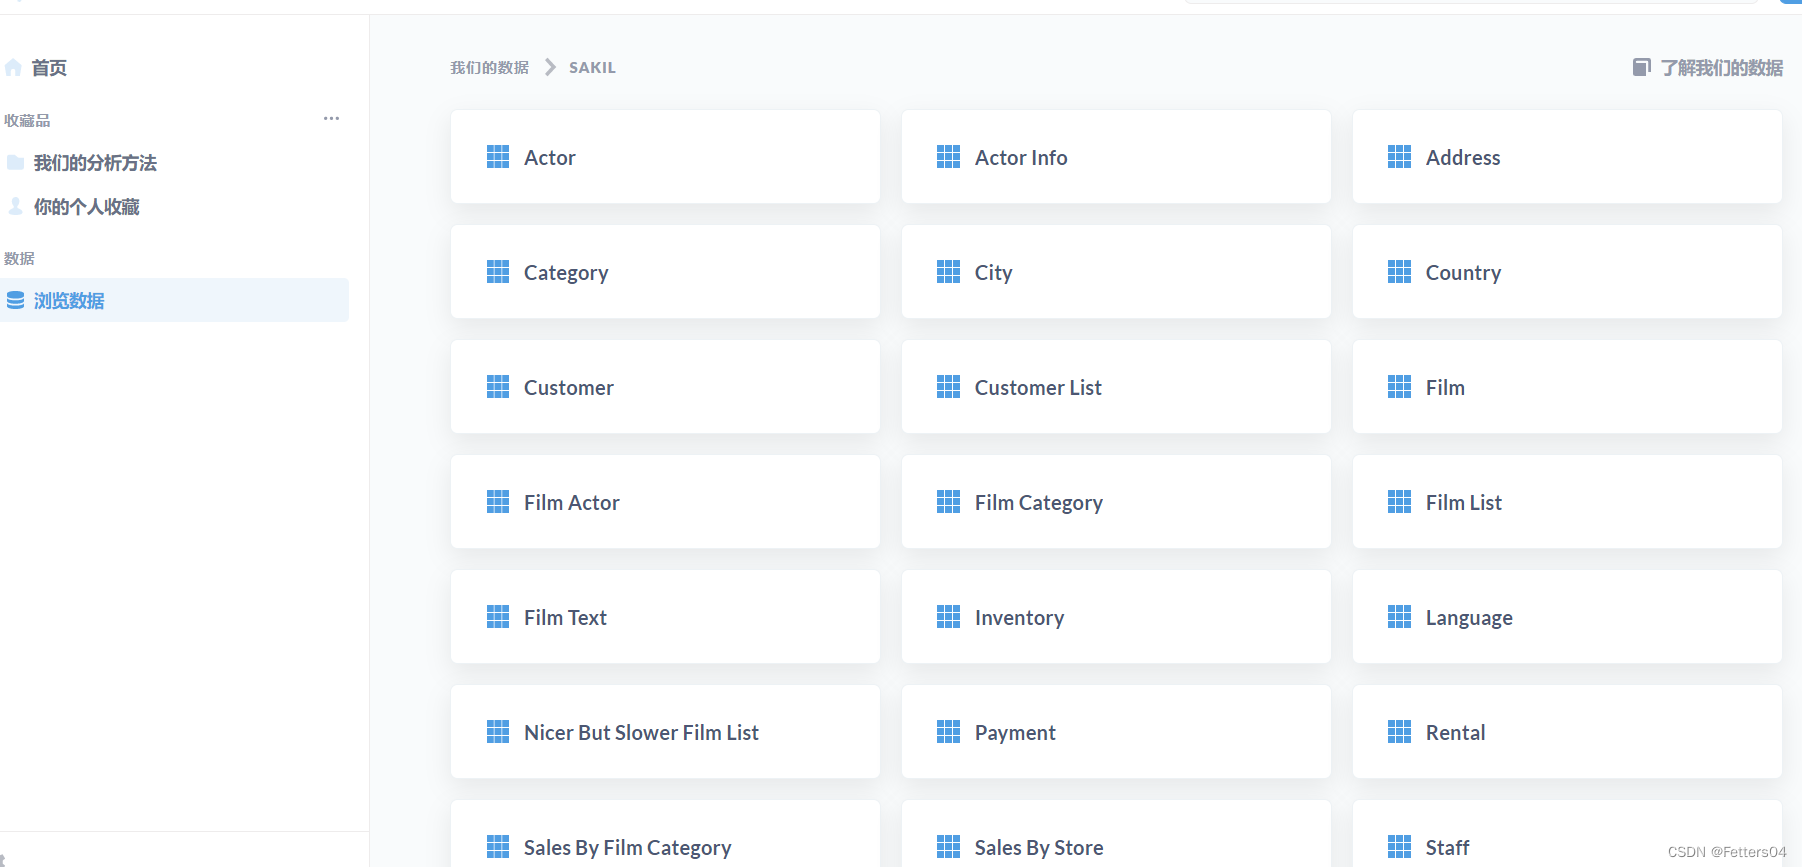Click the database icon beside 浏览数据
This screenshot has width=1802, height=867.
coord(15,300)
